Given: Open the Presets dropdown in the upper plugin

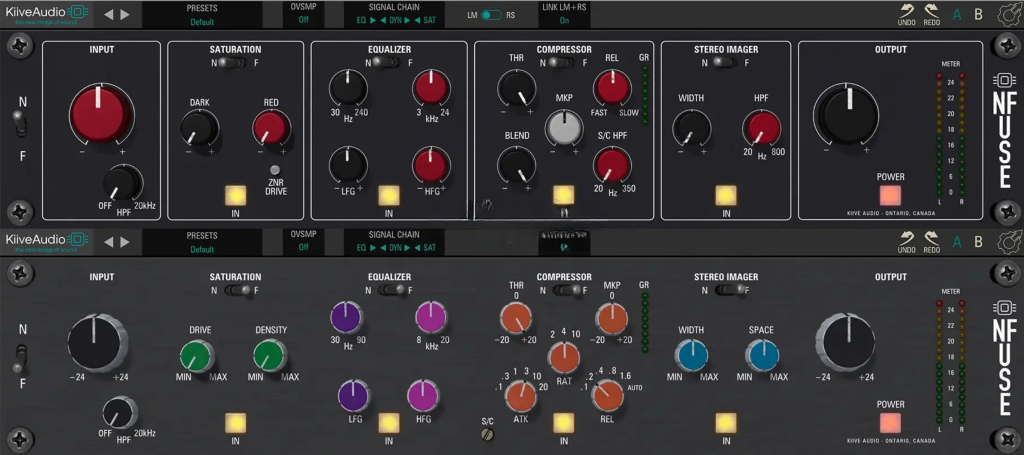Looking at the screenshot, I should coord(202,14).
